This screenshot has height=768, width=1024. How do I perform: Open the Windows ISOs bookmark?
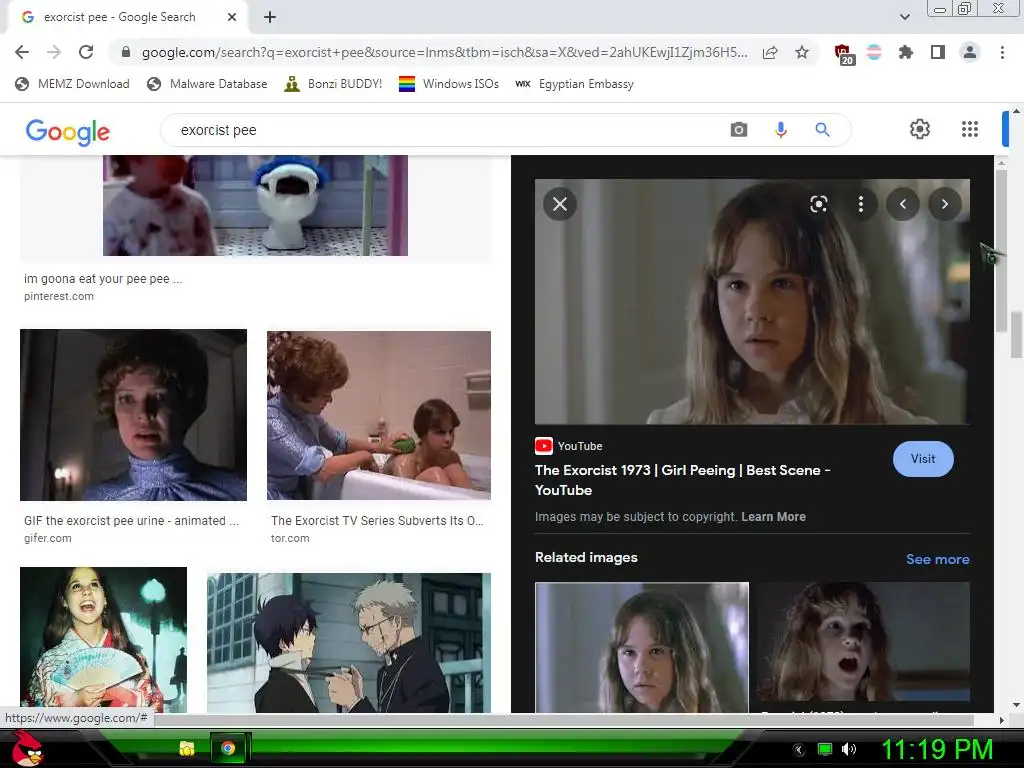pyautogui.click(x=449, y=84)
